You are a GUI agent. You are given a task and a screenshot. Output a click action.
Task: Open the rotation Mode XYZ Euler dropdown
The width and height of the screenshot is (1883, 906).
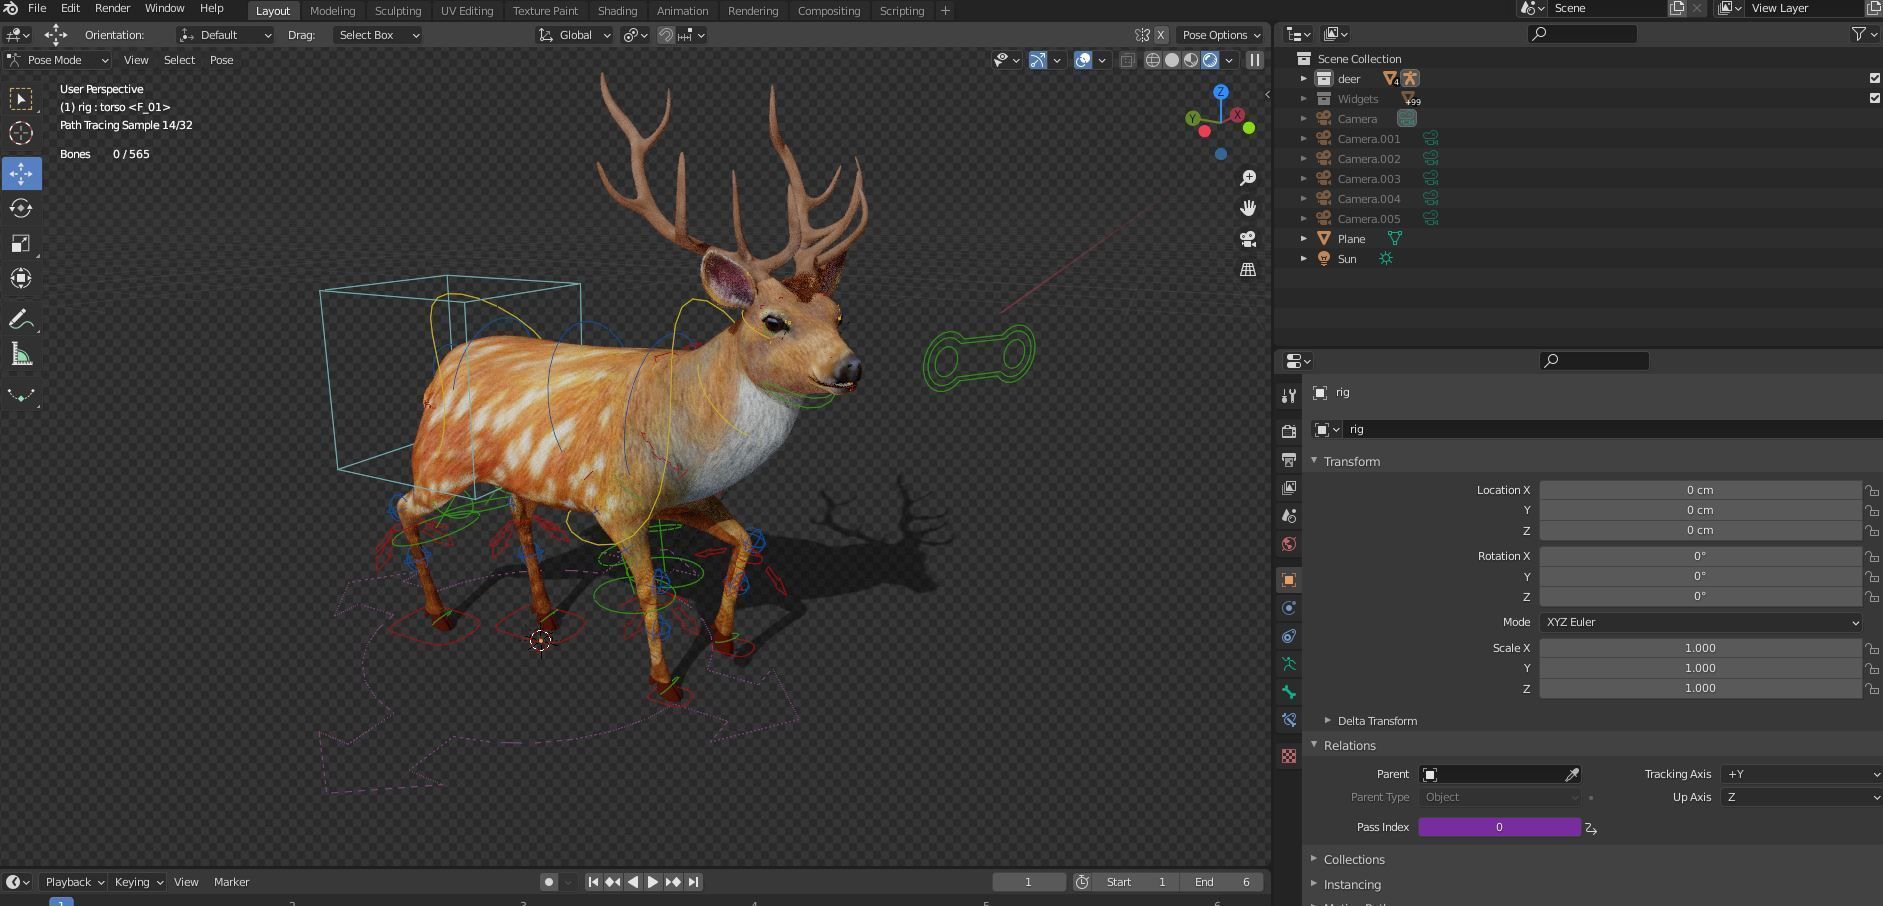tap(1700, 622)
